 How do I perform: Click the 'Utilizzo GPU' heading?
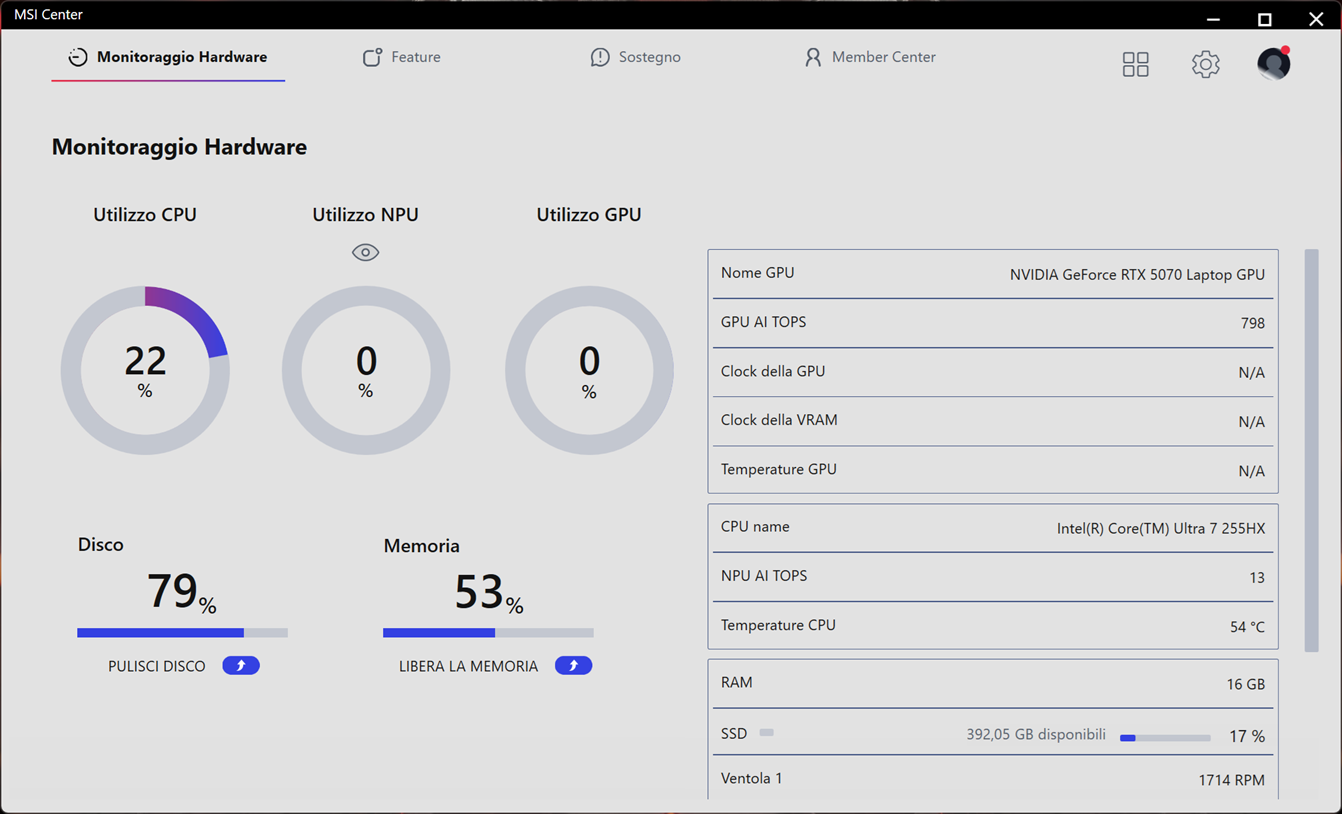point(589,215)
